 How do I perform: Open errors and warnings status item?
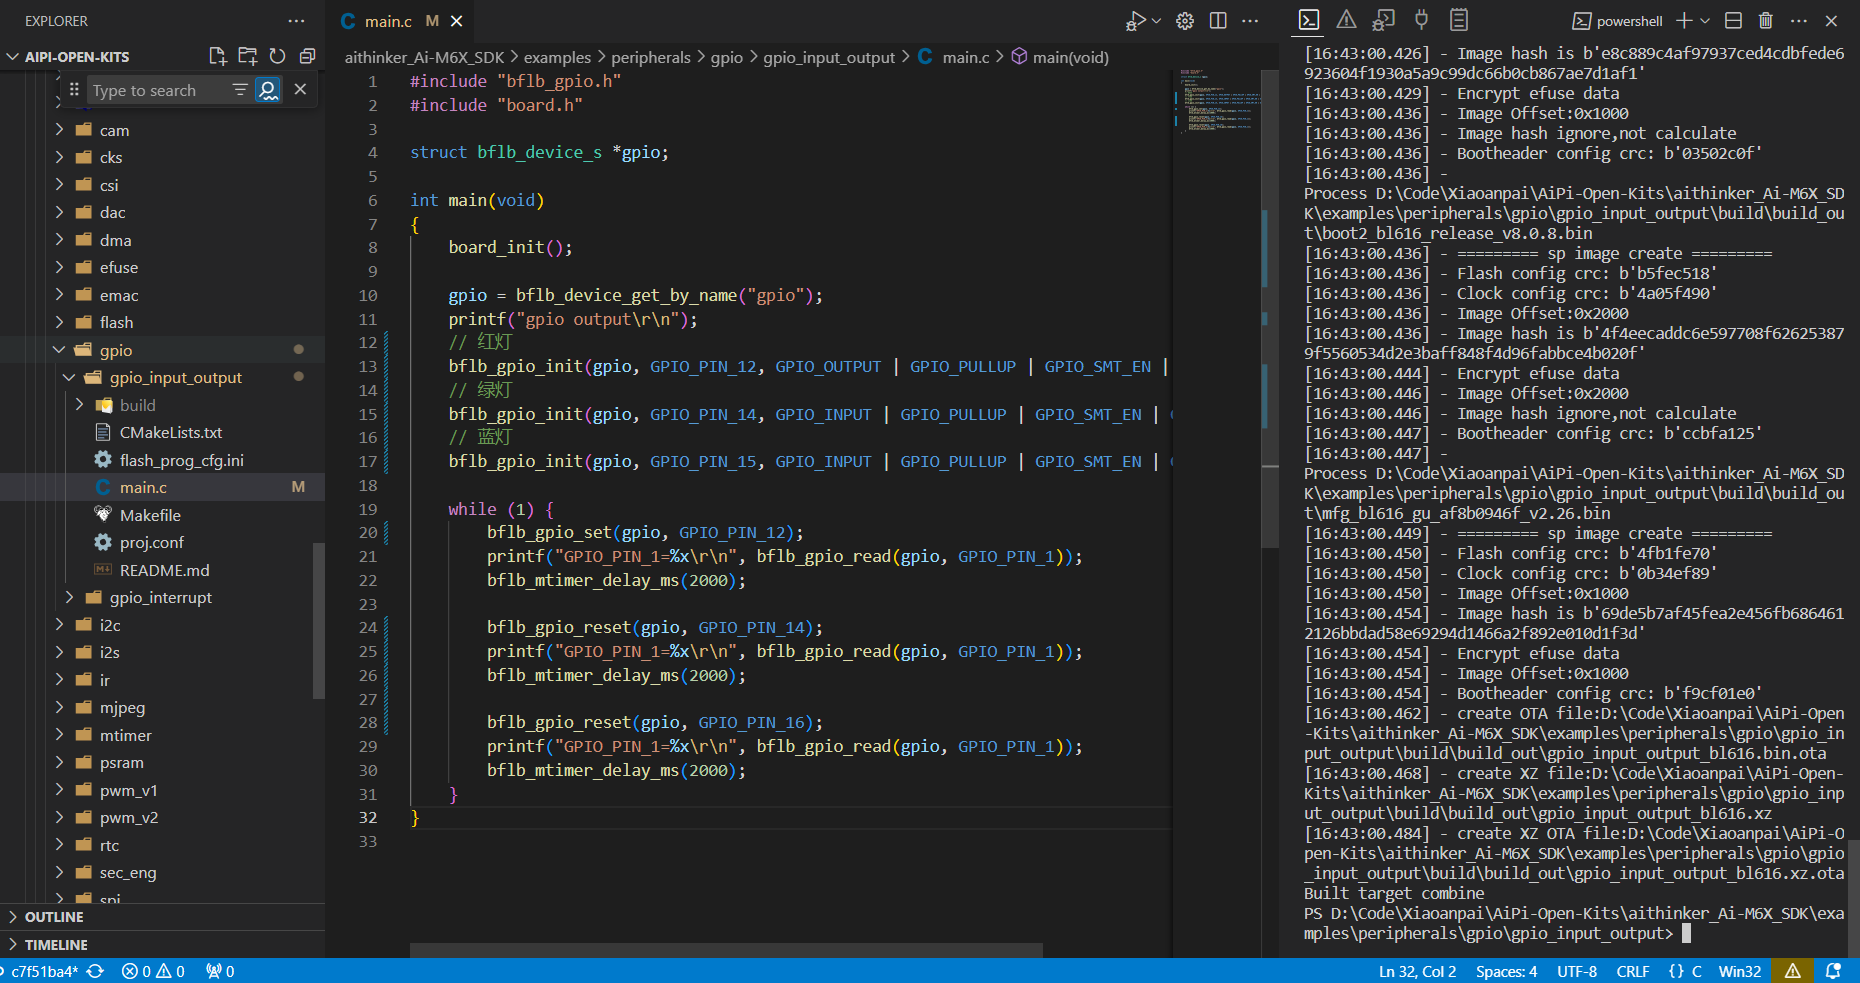[x=153, y=971]
